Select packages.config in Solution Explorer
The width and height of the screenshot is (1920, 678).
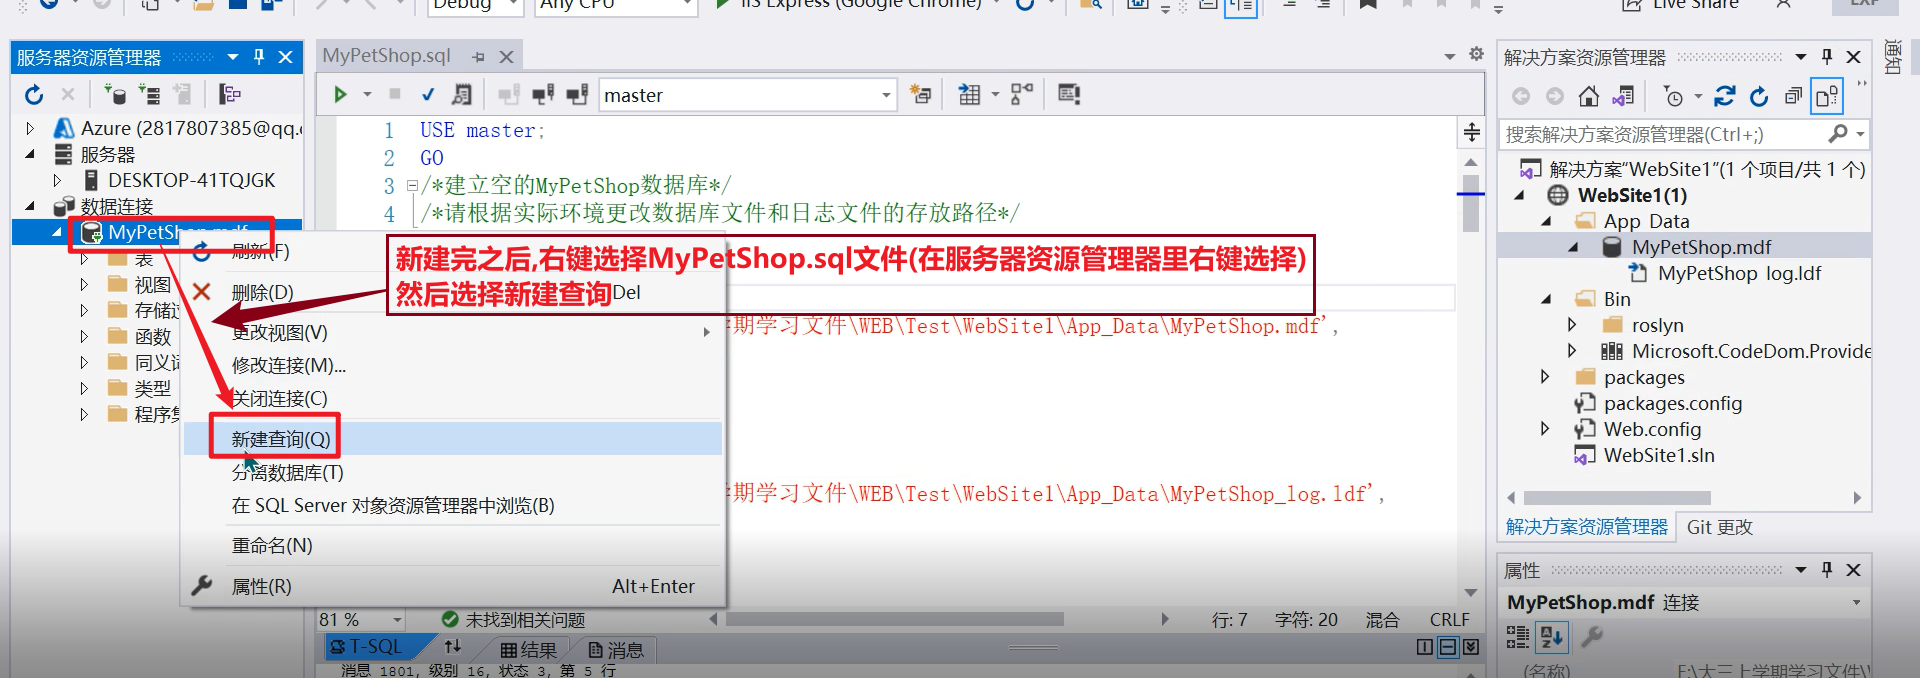click(1672, 403)
